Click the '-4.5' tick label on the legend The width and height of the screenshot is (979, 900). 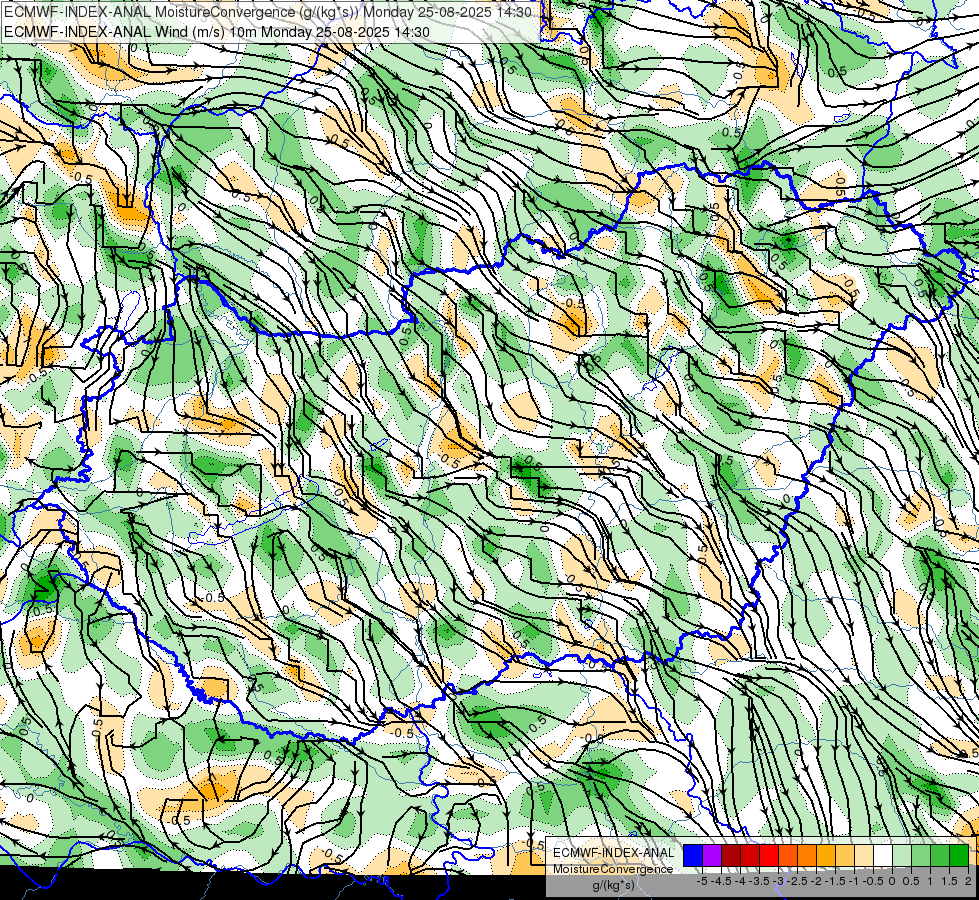point(724,881)
